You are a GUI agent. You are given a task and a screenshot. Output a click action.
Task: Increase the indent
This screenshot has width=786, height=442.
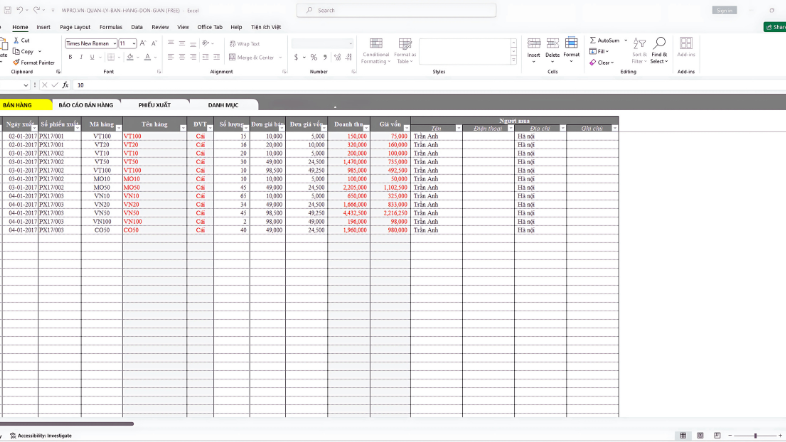(217, 57)
